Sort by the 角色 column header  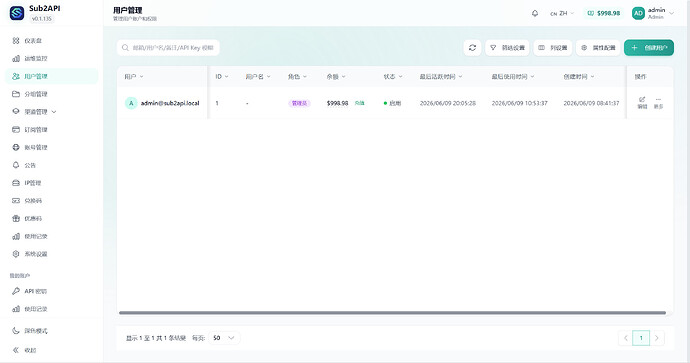(x=297, y=77)
